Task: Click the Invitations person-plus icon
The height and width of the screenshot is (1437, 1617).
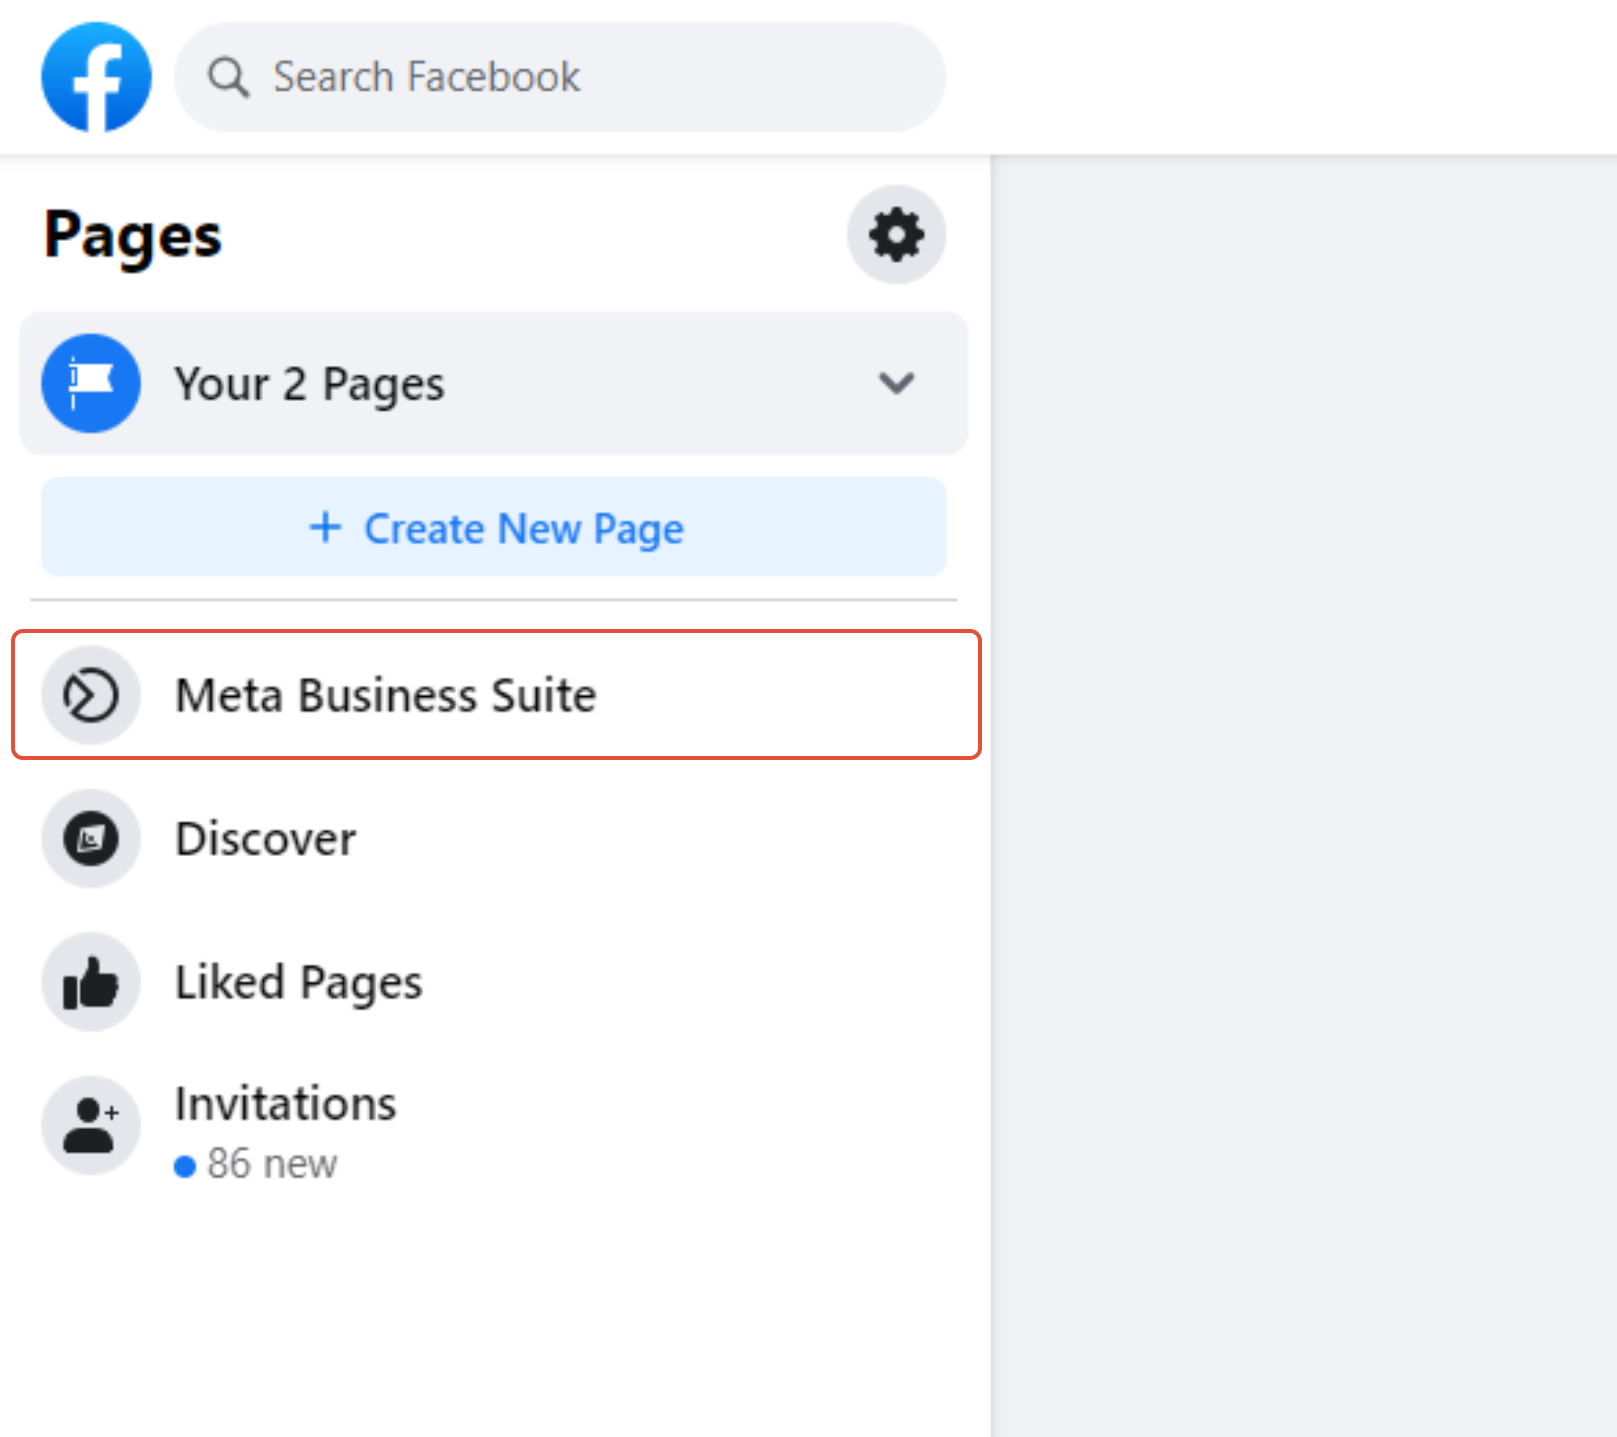Action: click(x=91, y=1125)
